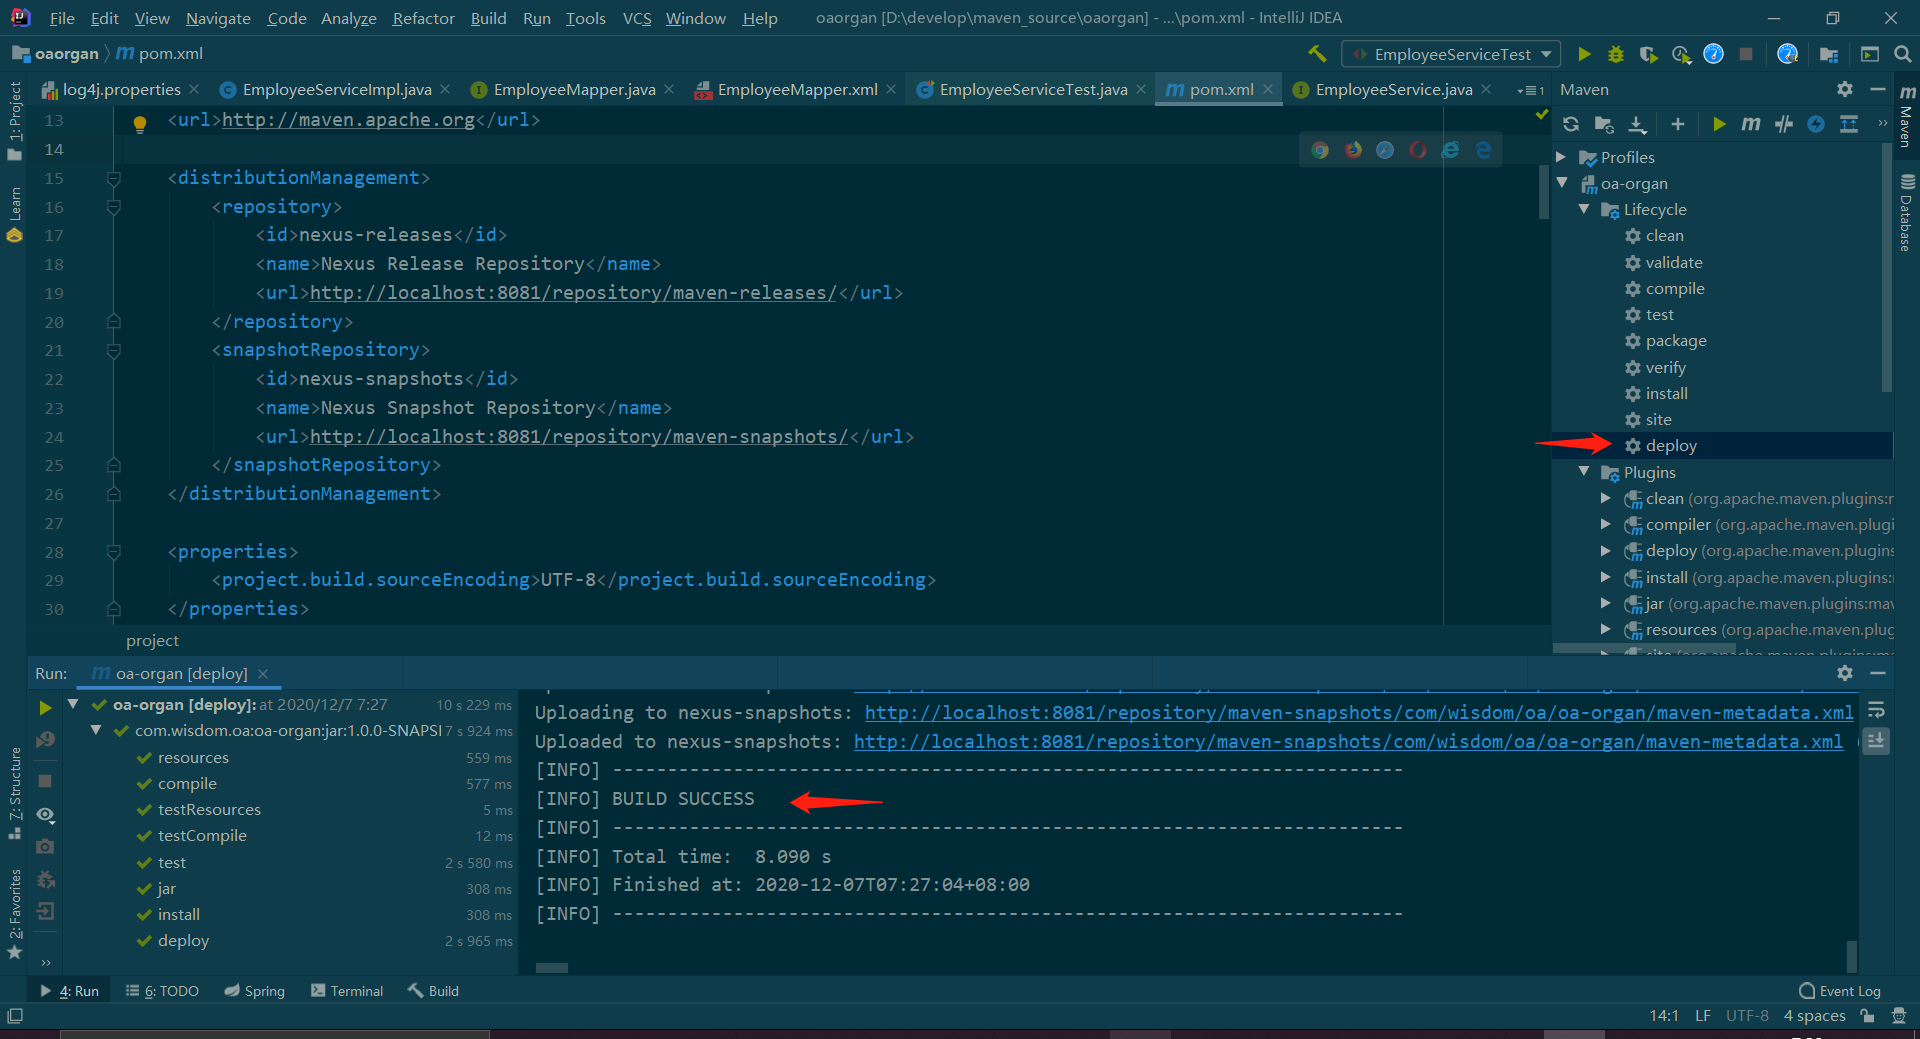
Task: Click maven-snapshots URL on line 24
Action: (x=579, y=437)
